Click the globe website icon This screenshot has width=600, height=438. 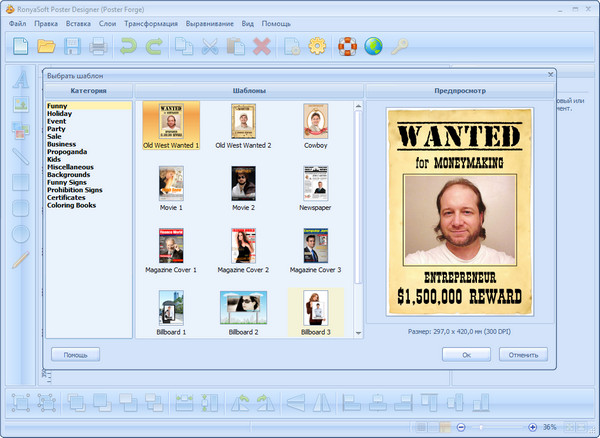(373, 45)
